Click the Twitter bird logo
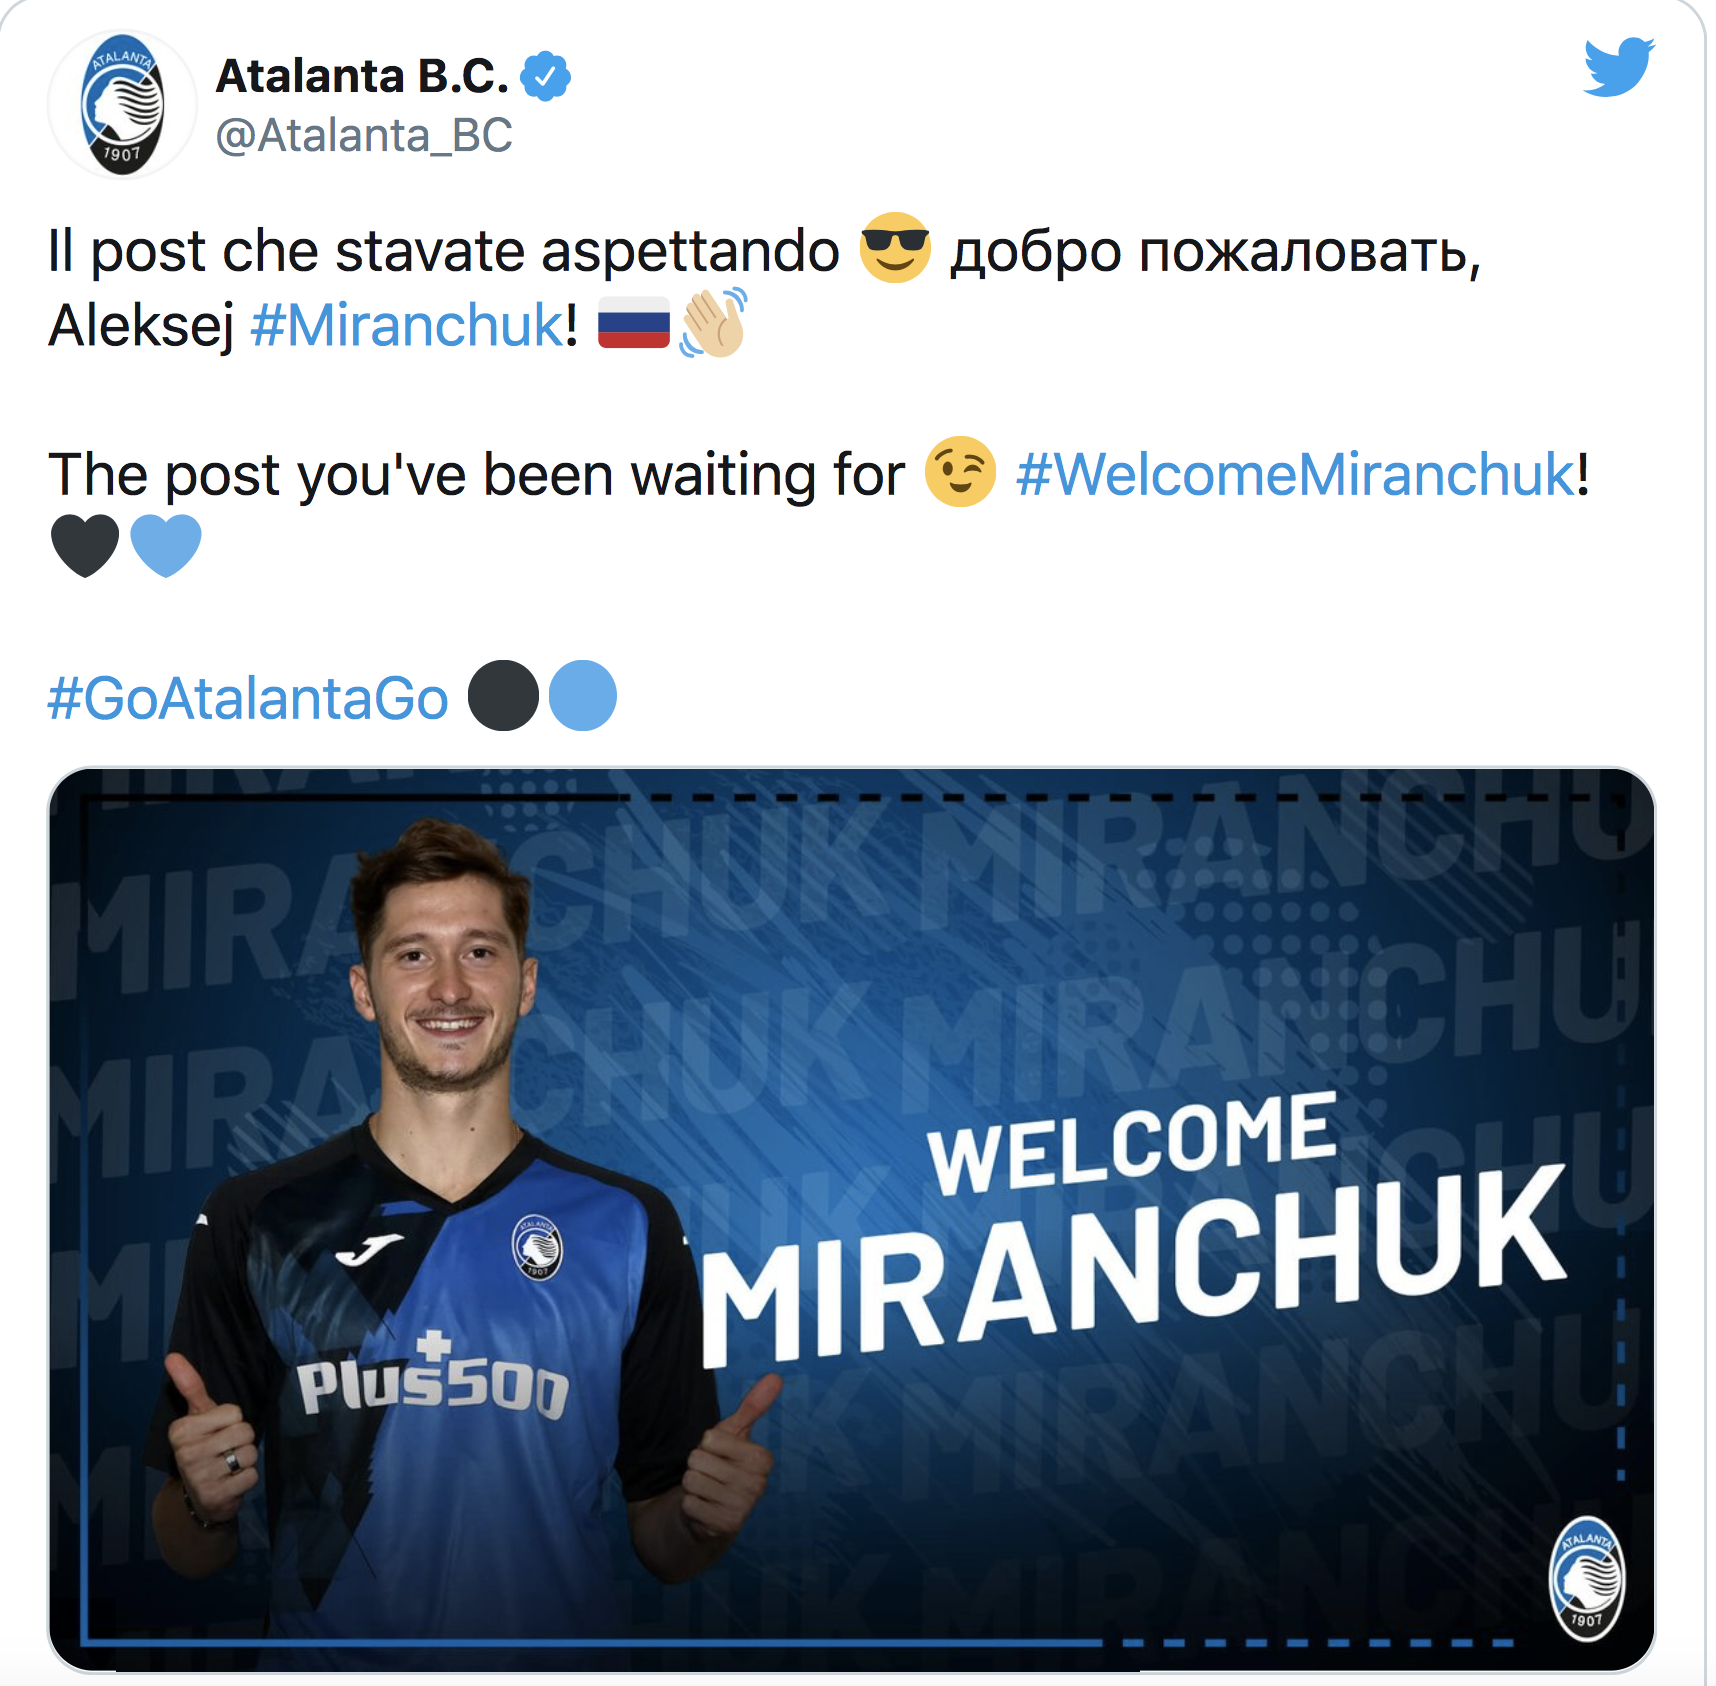 tap(1619, 66)
